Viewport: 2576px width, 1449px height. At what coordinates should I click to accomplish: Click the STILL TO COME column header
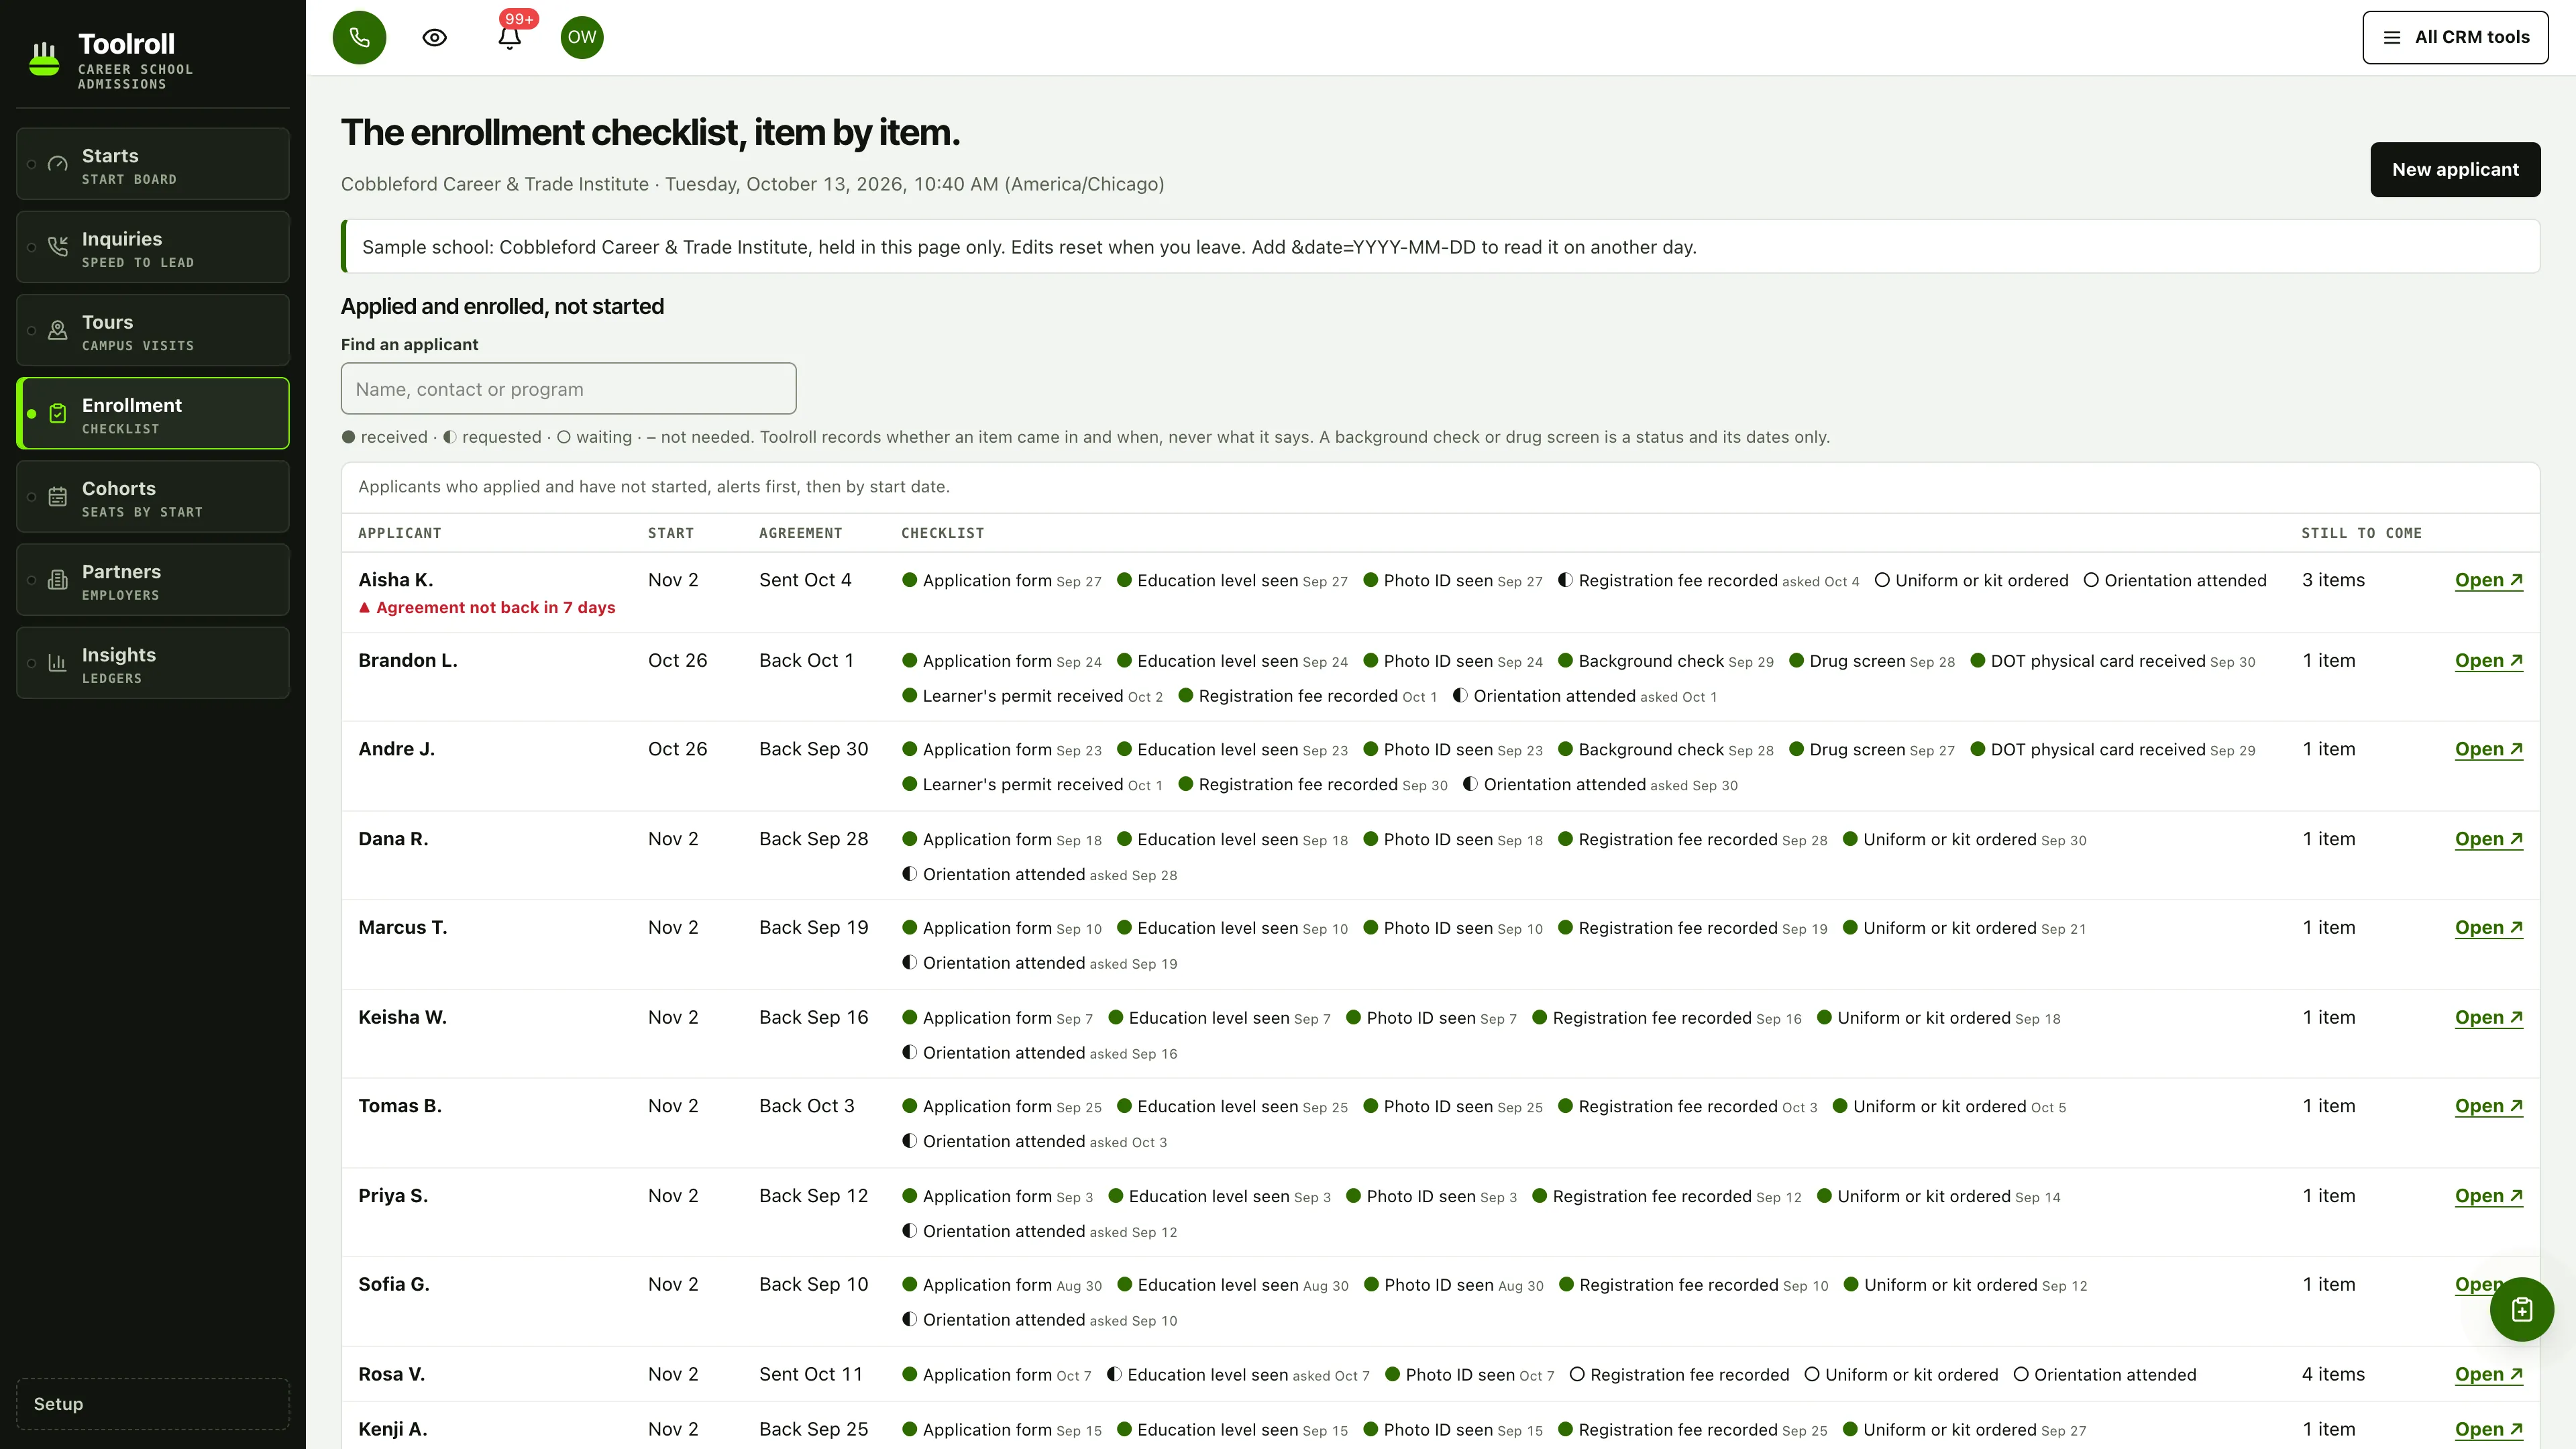tap(2361, 533)
